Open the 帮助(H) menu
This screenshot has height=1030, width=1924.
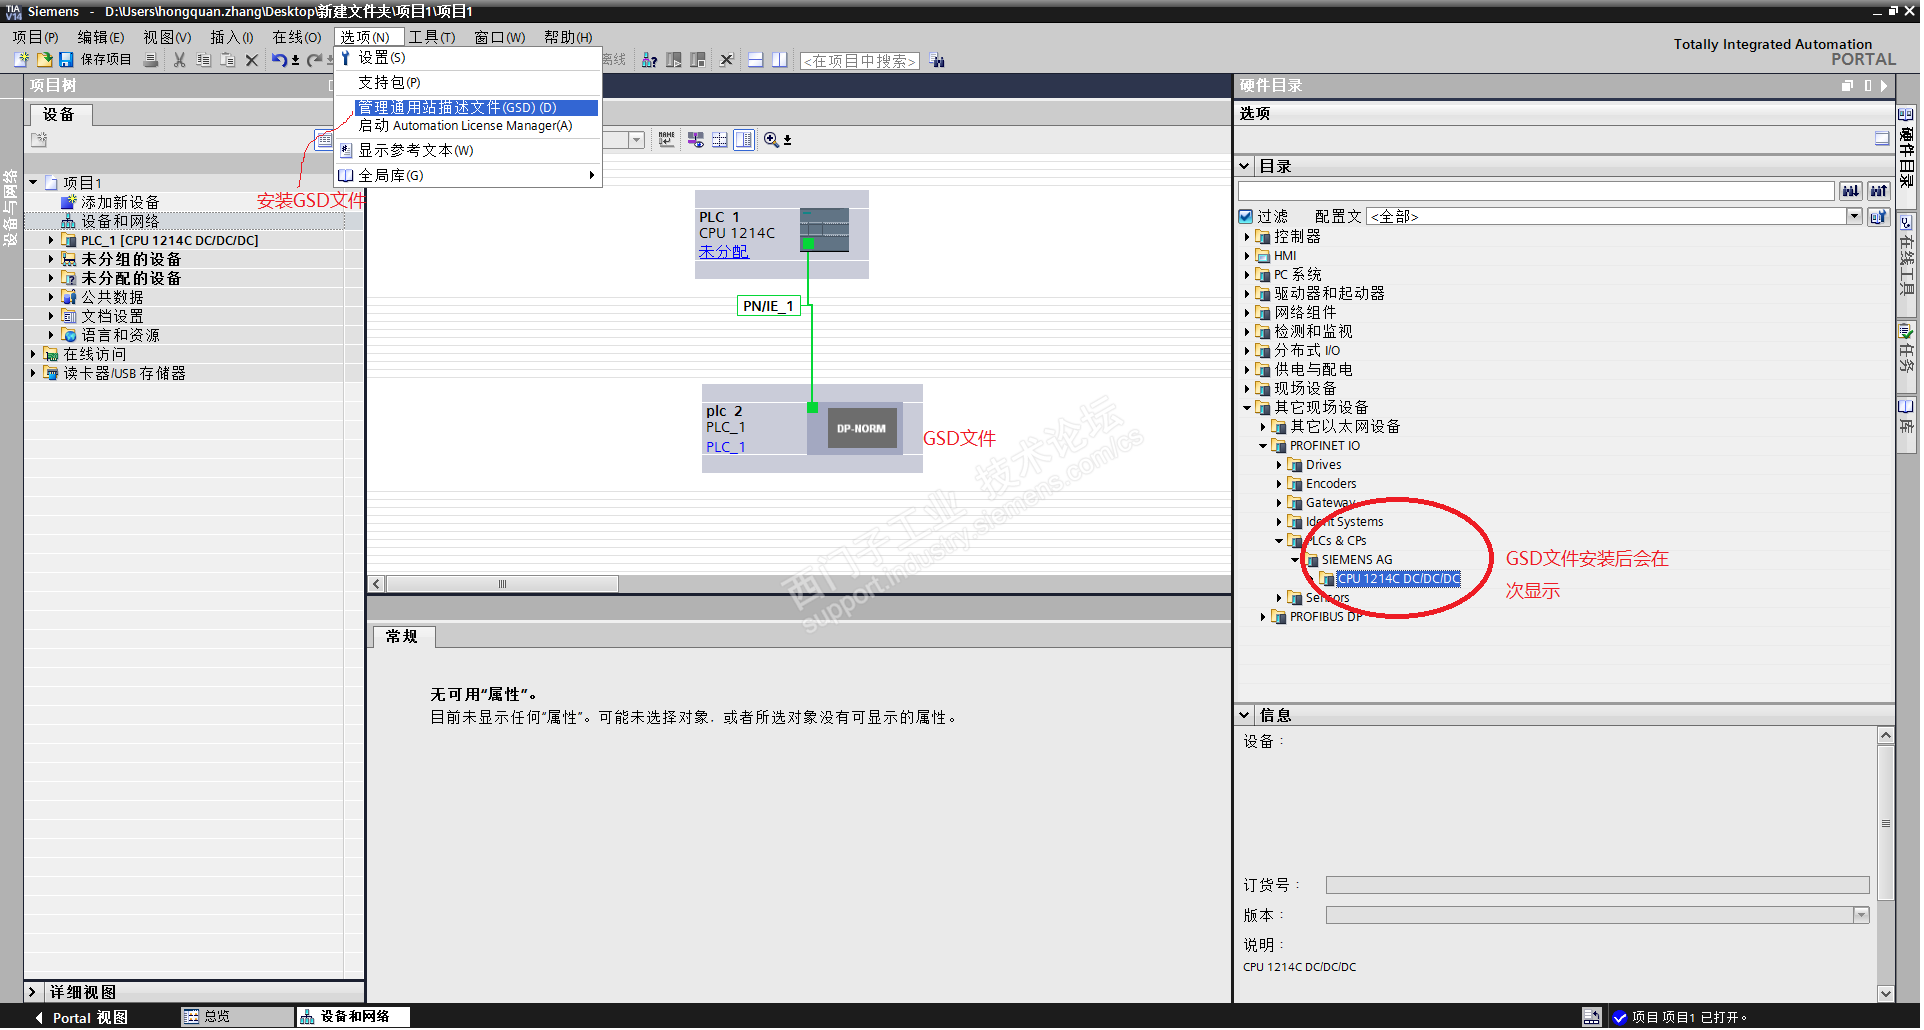click(568, 37)
